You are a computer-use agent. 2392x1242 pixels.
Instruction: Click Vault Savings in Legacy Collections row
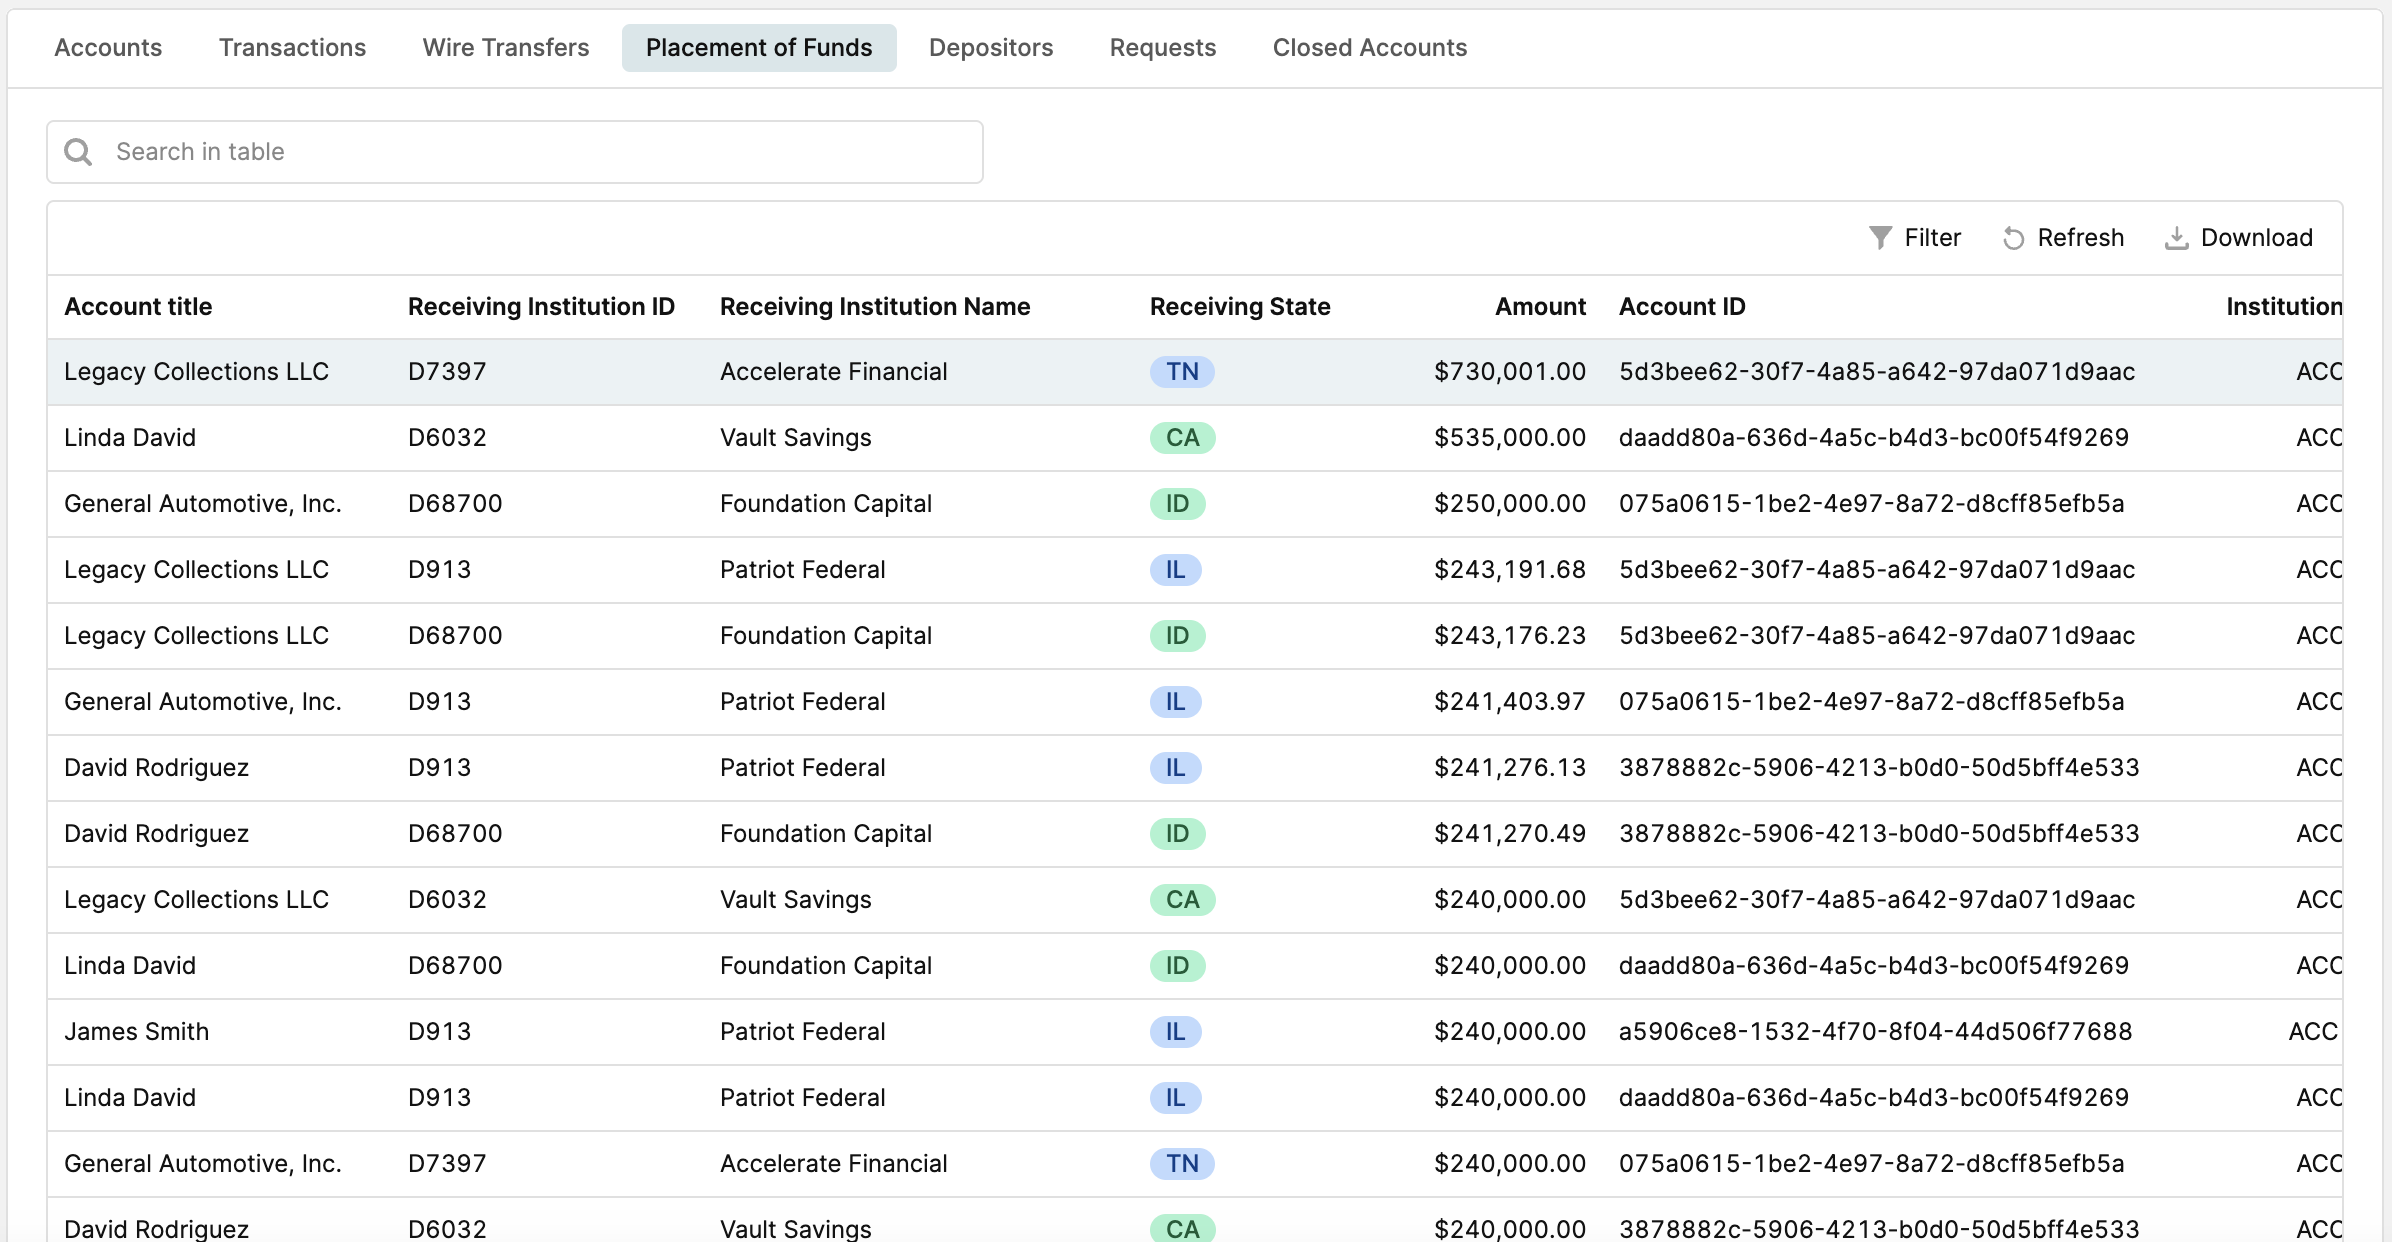[795, 900]
